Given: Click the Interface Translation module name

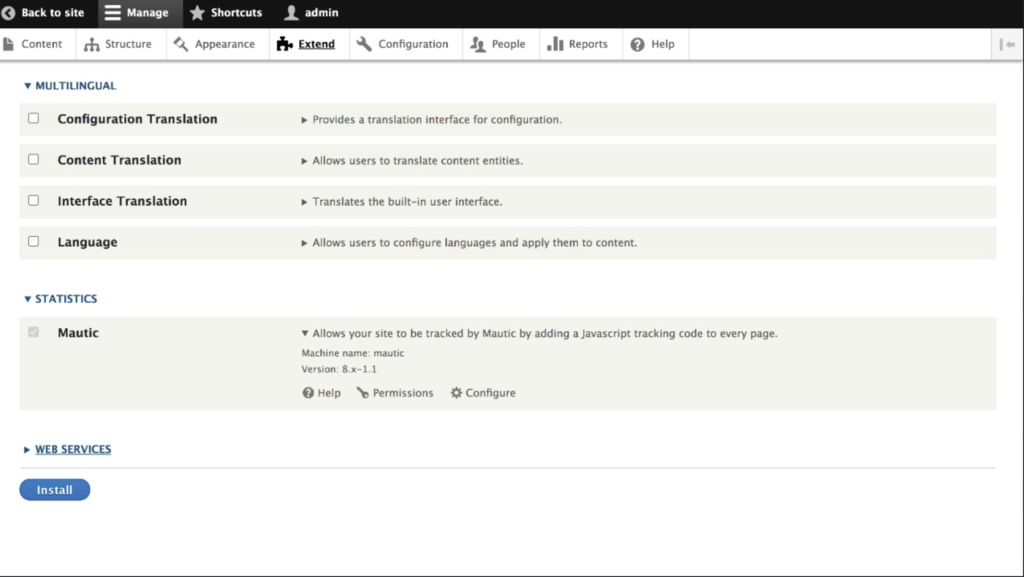Looking at the screenshot, I should click(122, 201).
